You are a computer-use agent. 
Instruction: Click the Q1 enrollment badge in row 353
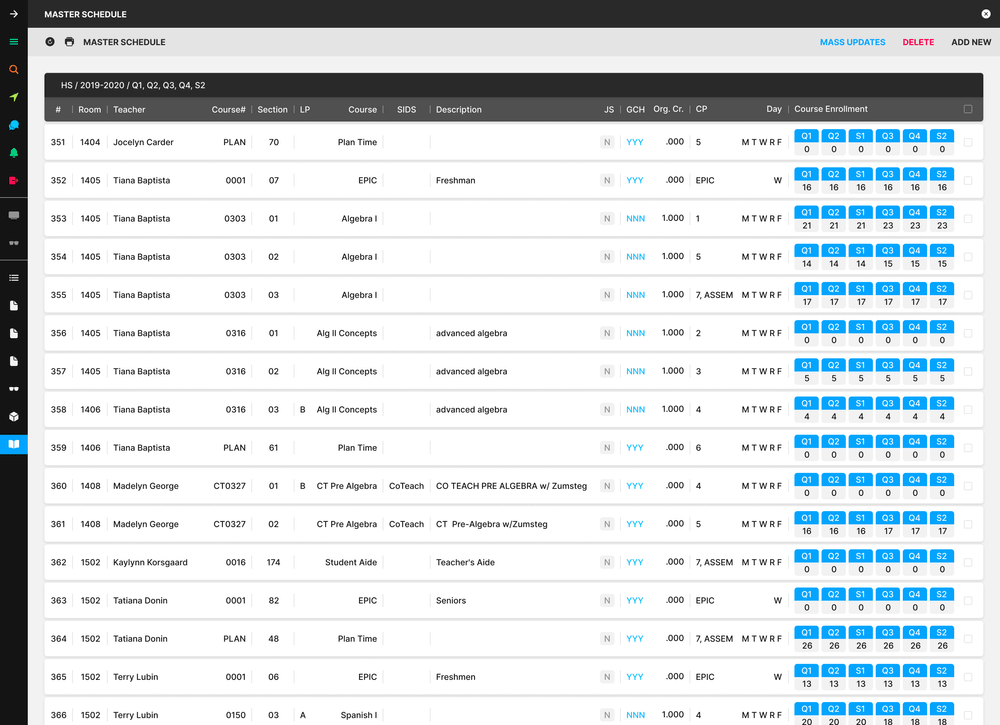[807, 212]
